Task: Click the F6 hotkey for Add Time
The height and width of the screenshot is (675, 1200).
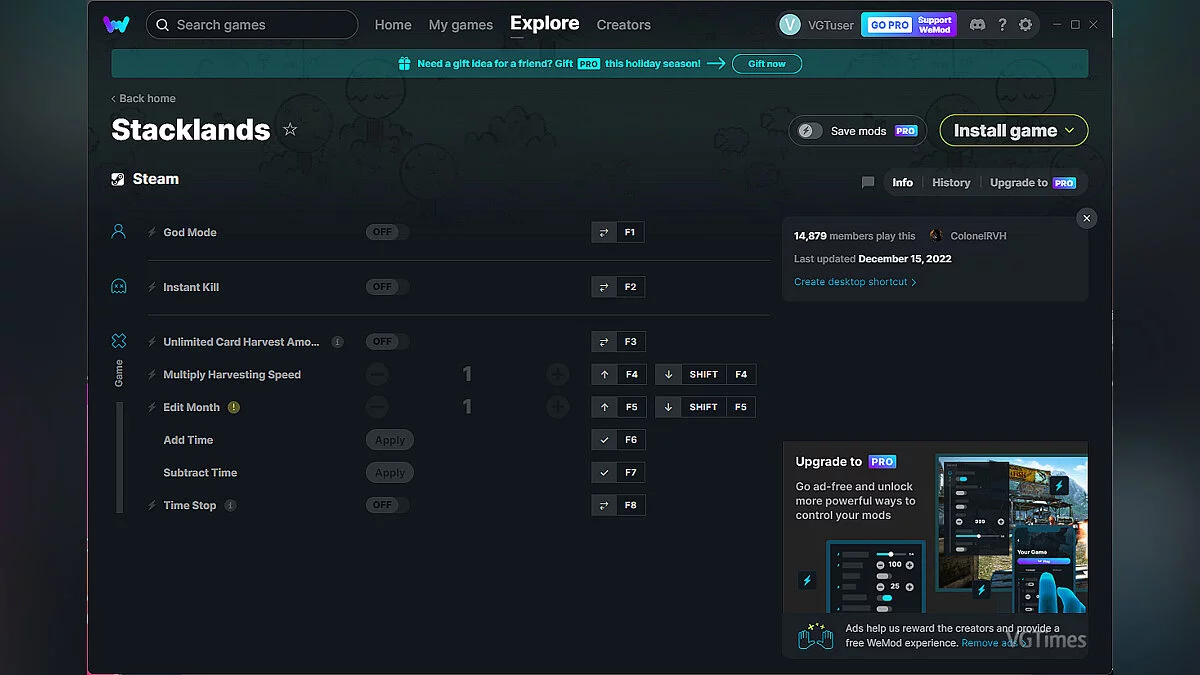Action: [618, 440]
